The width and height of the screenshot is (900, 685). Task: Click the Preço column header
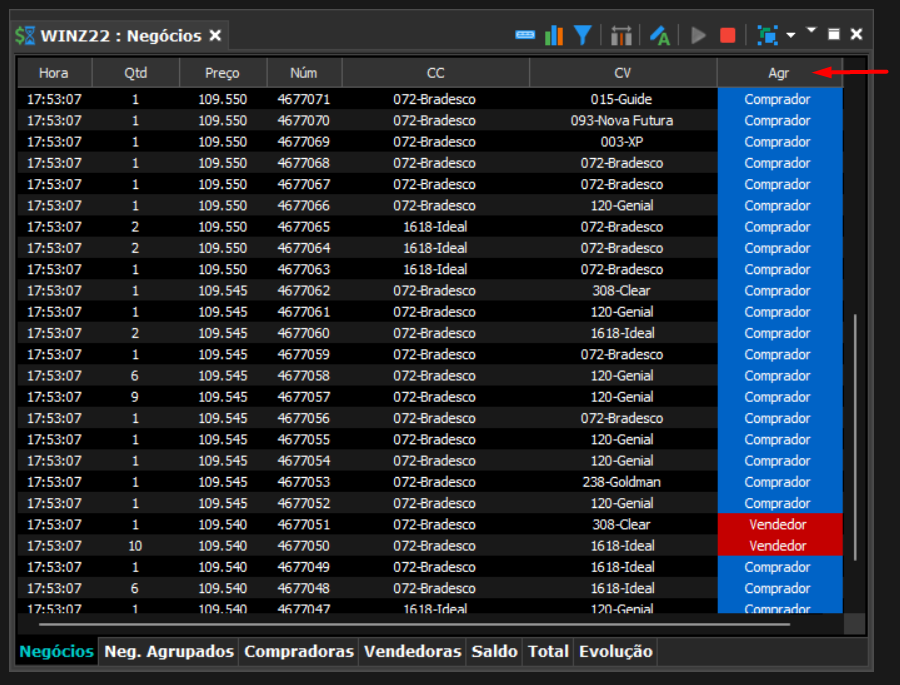223,73
